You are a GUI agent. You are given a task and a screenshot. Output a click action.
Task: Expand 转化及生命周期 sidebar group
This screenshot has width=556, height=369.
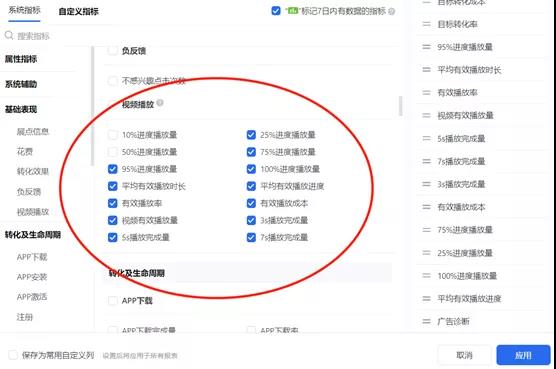(33, 235)
